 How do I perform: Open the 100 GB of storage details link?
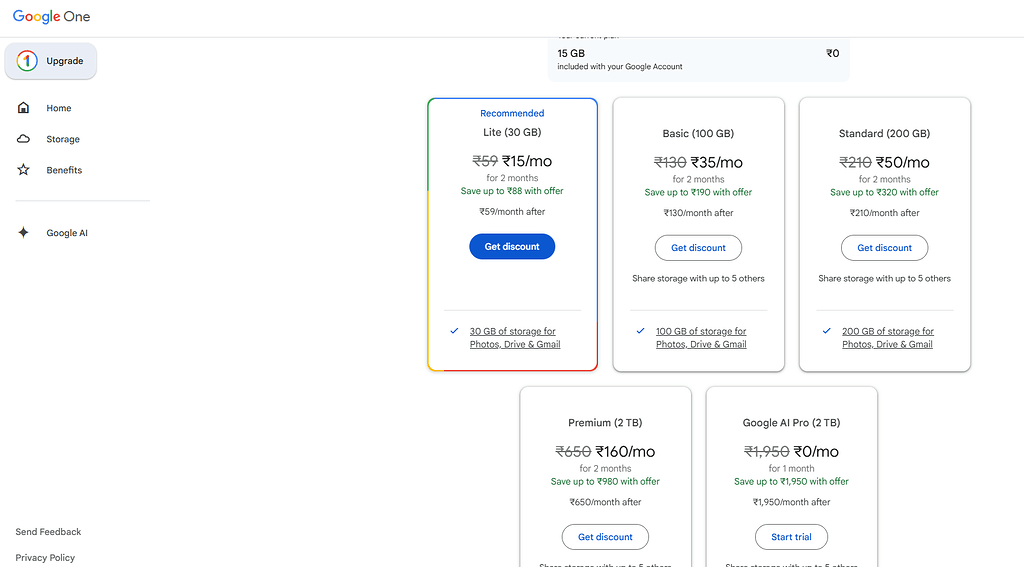coord(701,338)
